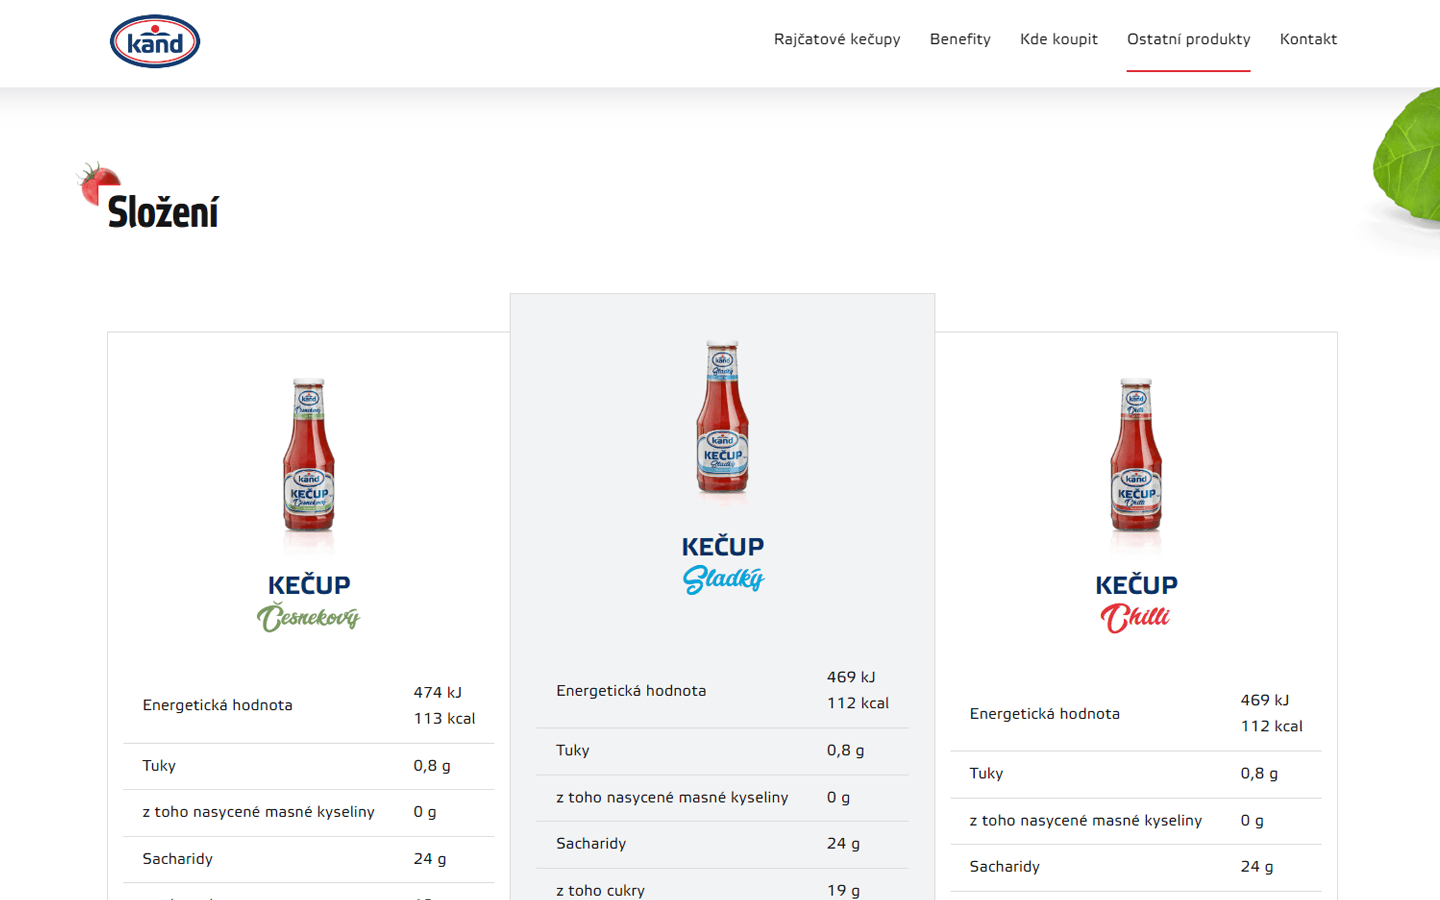
Task: Open Rajčatové kečupy menu item
Action: coord(837,39)
